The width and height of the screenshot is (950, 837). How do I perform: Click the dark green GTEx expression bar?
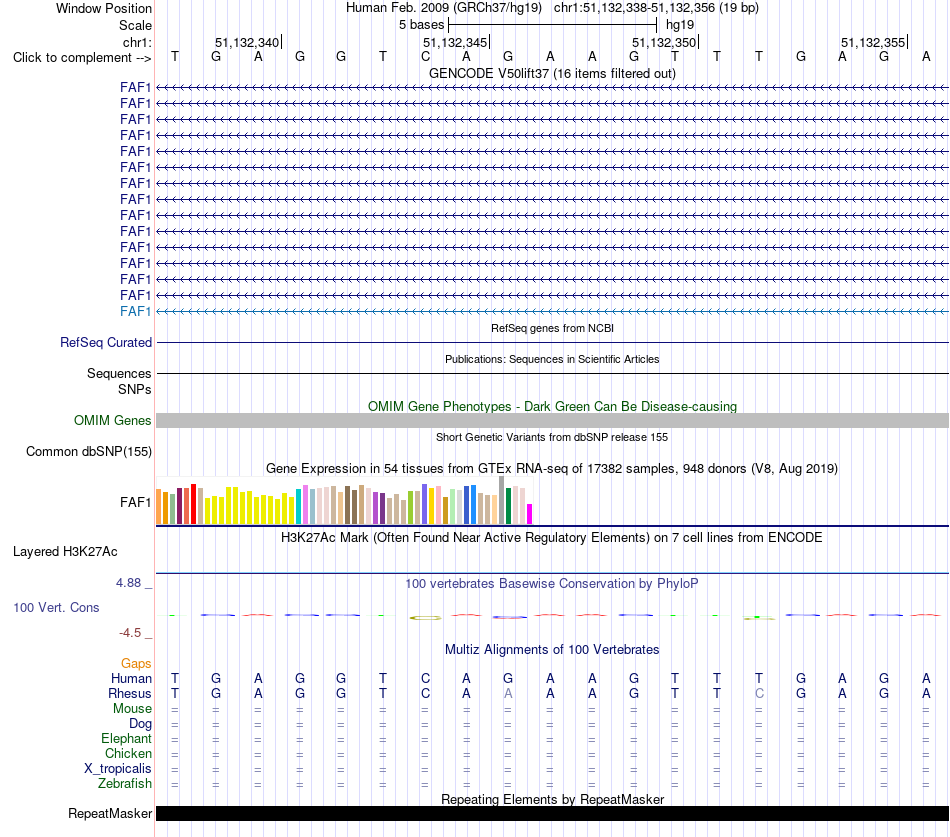(509, 506)
